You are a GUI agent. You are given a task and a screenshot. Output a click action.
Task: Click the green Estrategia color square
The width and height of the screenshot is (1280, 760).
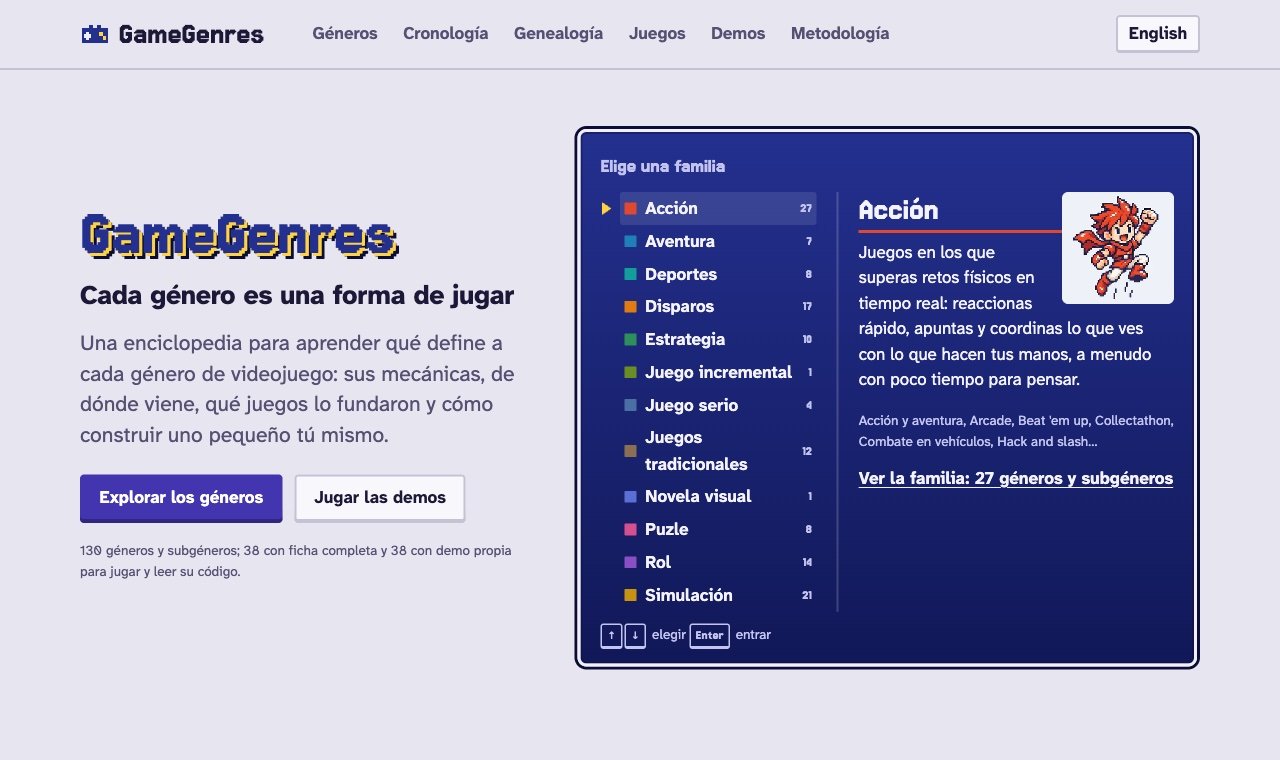(x=630, y=339)
